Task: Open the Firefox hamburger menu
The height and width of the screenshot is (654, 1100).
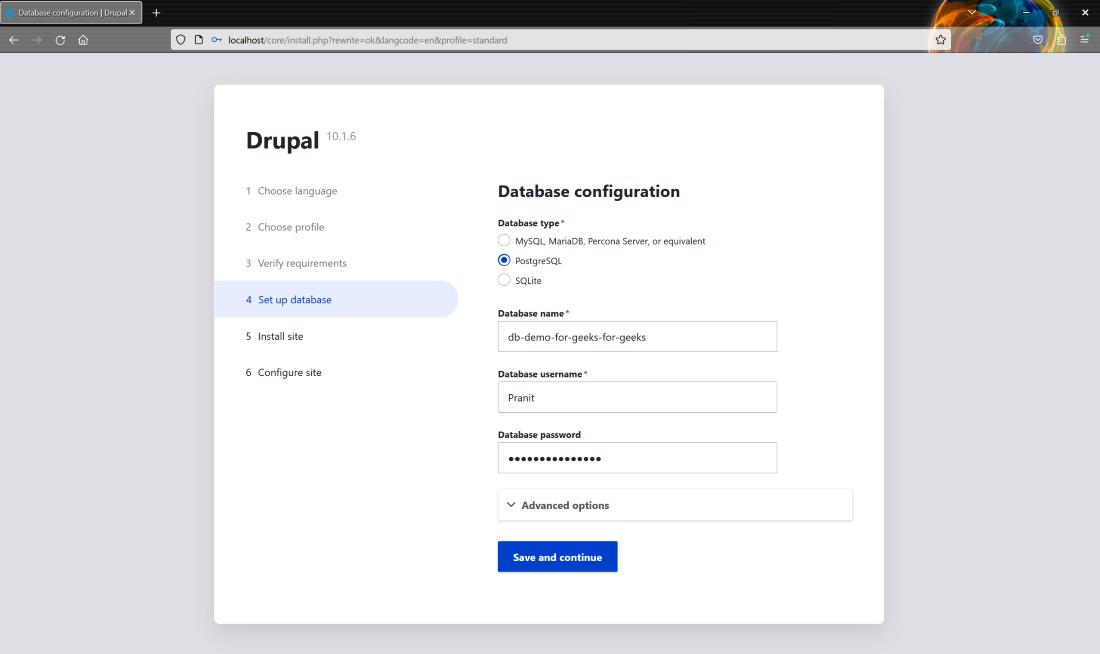Action: 1085,40
